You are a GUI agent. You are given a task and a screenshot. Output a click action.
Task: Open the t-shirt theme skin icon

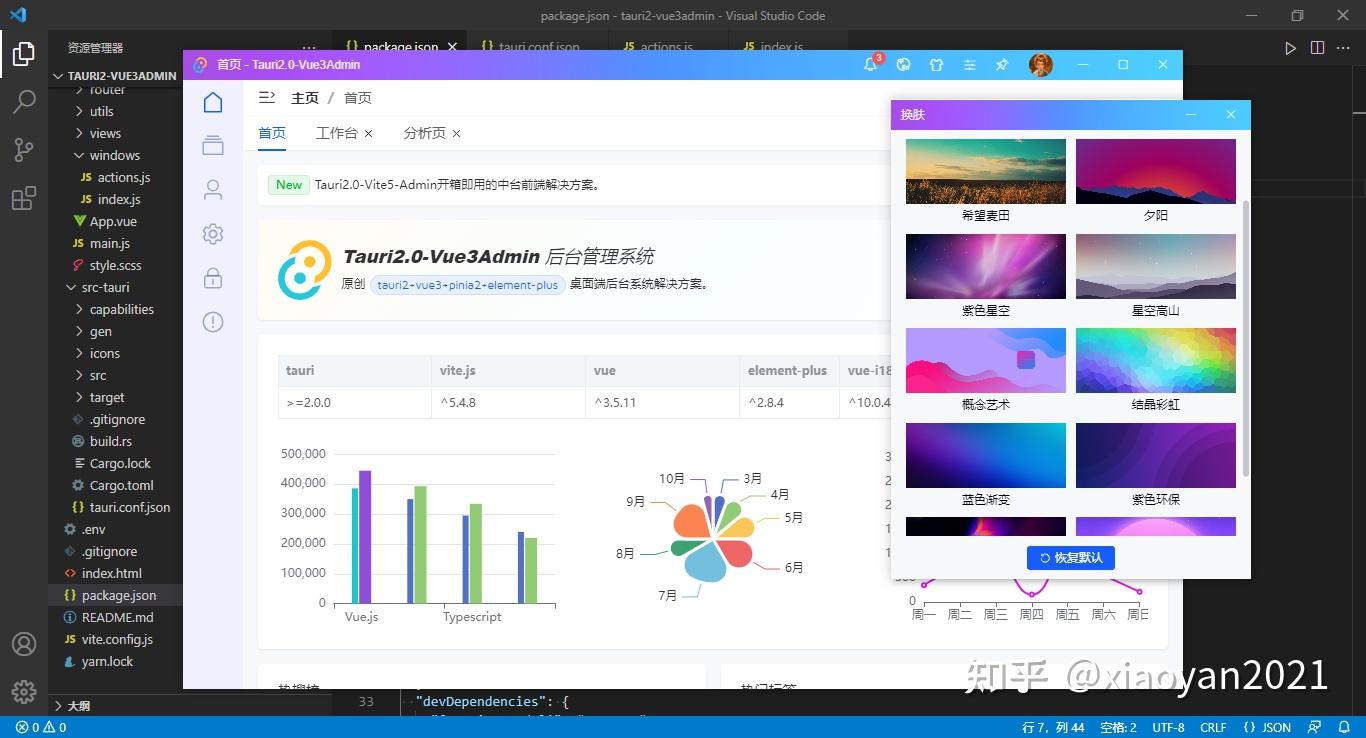click(936, 64)
